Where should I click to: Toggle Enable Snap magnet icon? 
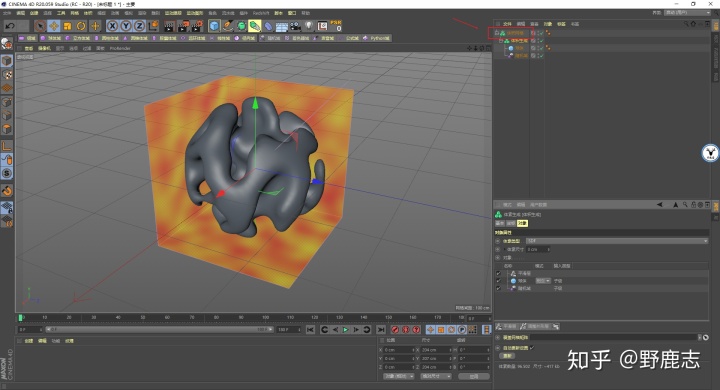[6, 190]
